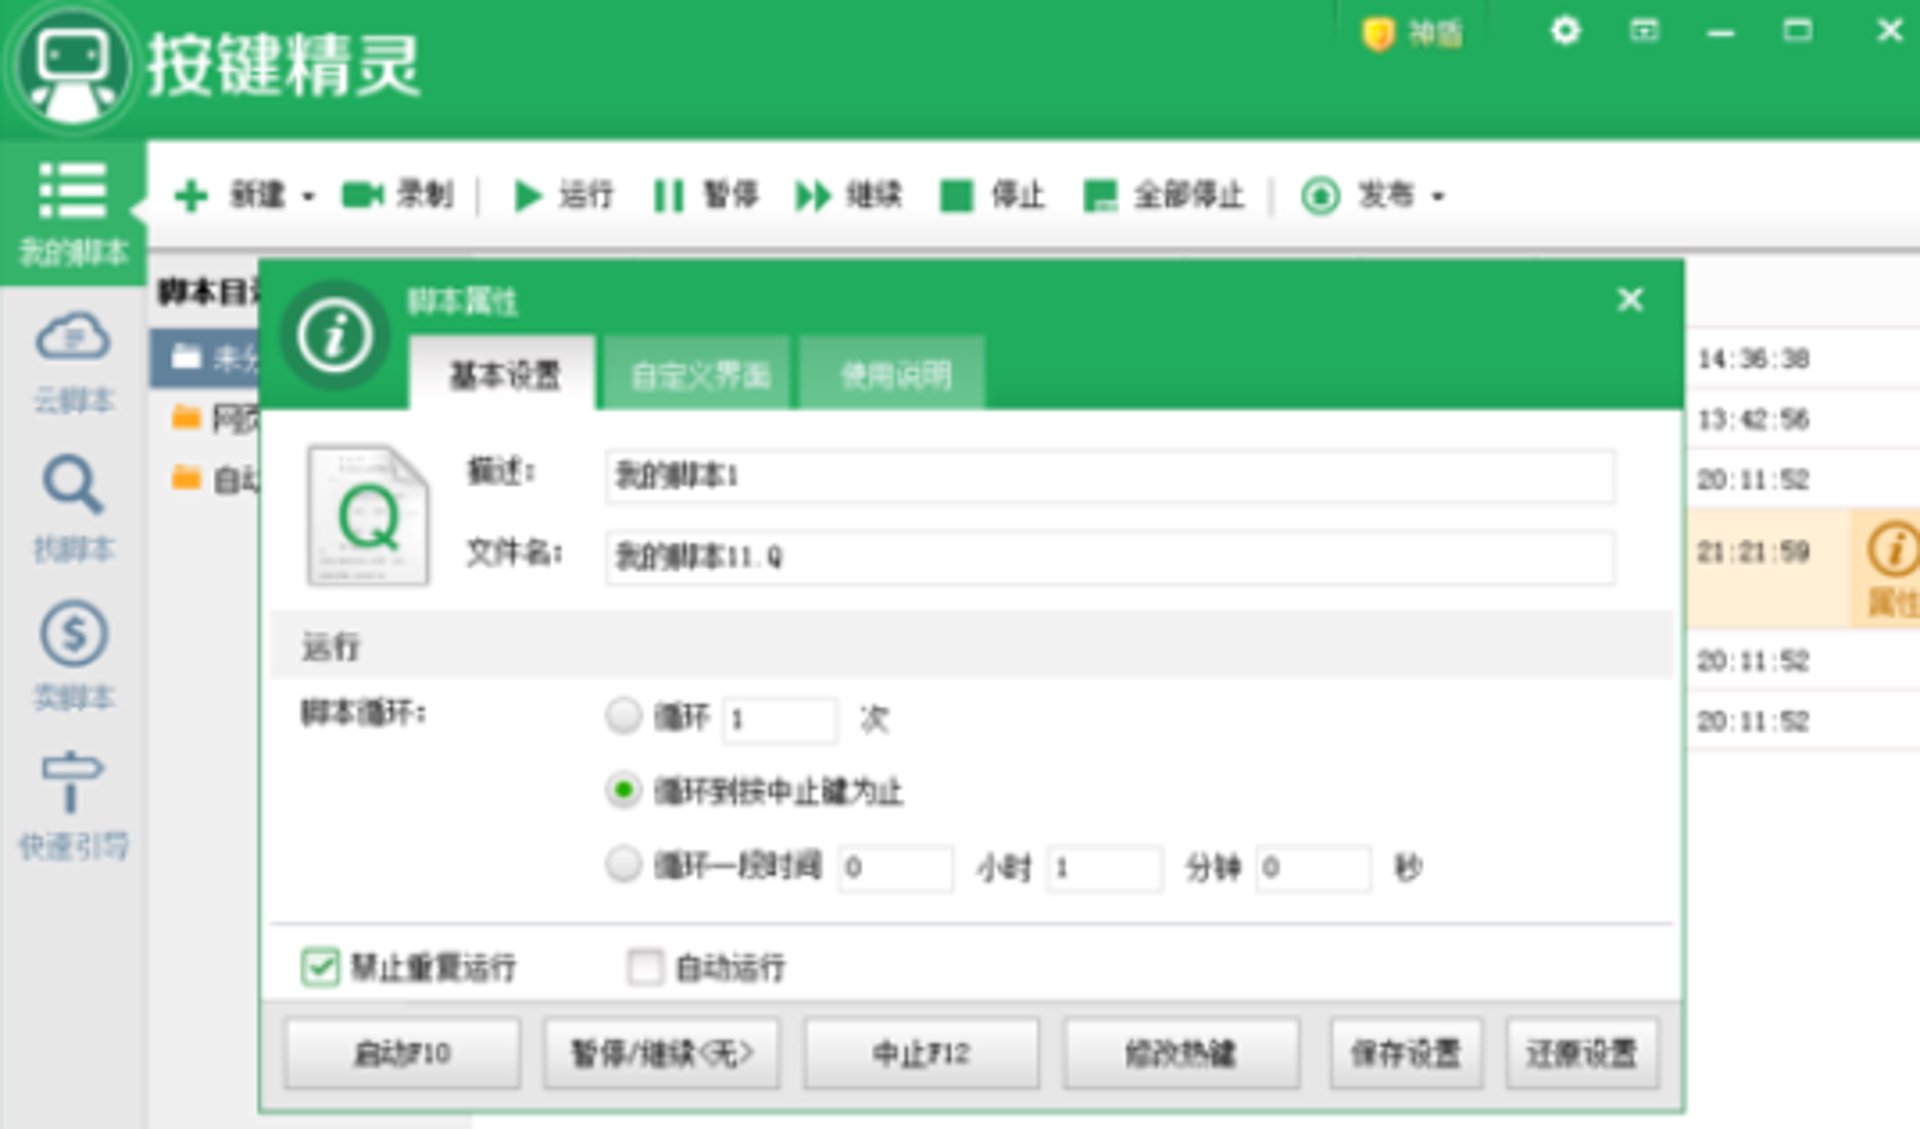
Task: Click the 文件名 filename input field
Action: click(x=1109, y=557)
